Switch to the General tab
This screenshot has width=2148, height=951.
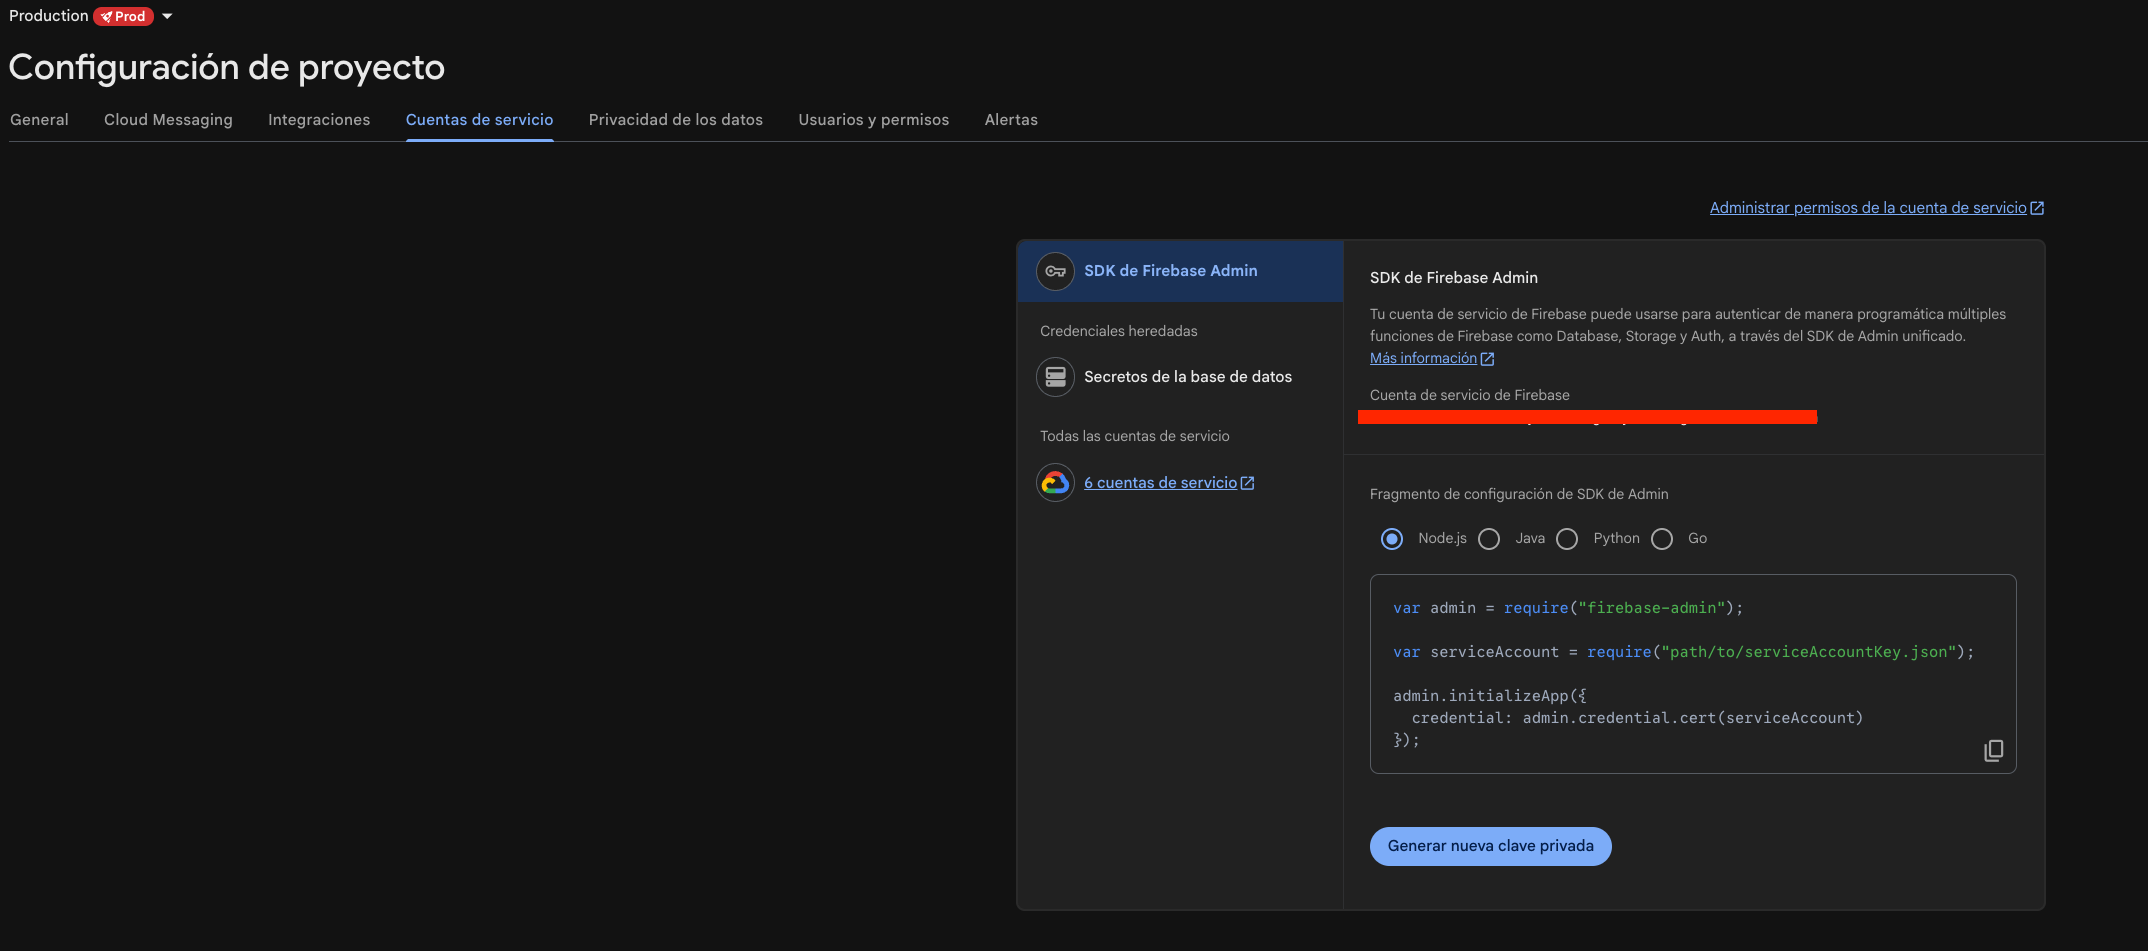coord(39,120)
